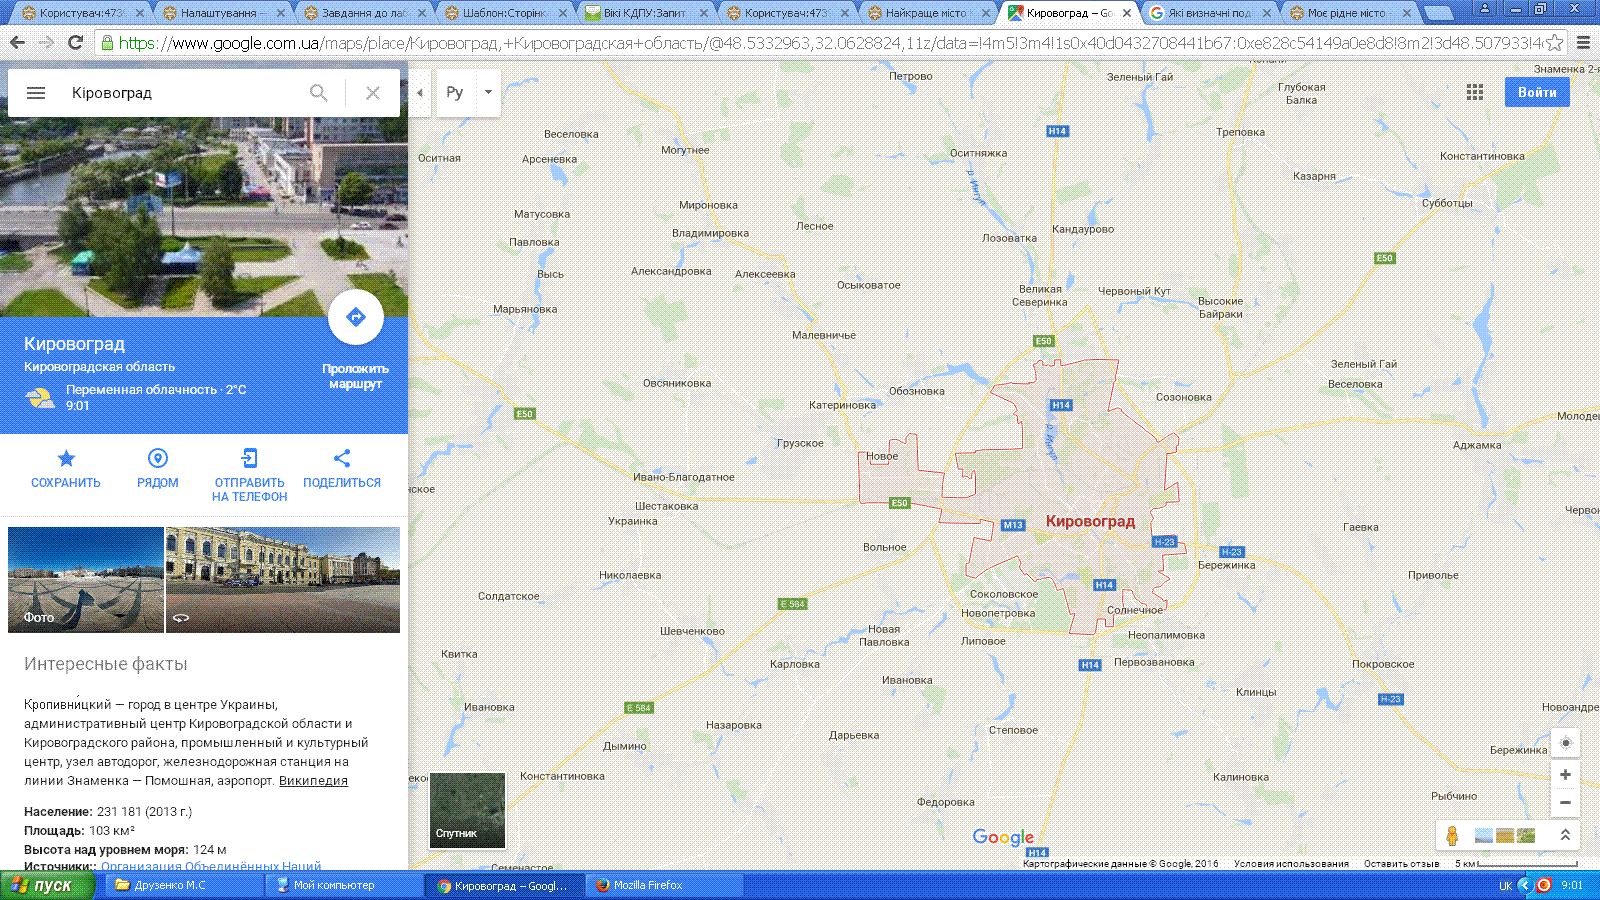The image size is (1600, 900).
Task: Expand the input language dropdown arrow
Action: point(488,93)
